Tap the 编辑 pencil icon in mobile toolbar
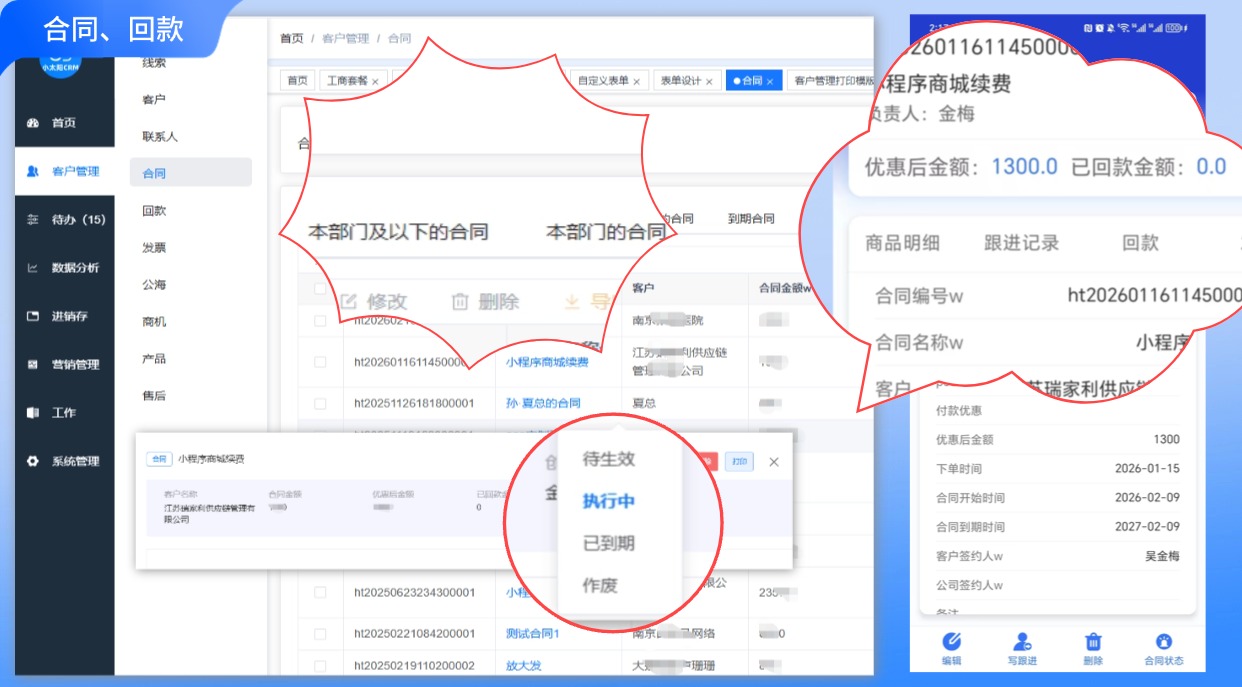The image size is (1242, 687). coord(951,642)
